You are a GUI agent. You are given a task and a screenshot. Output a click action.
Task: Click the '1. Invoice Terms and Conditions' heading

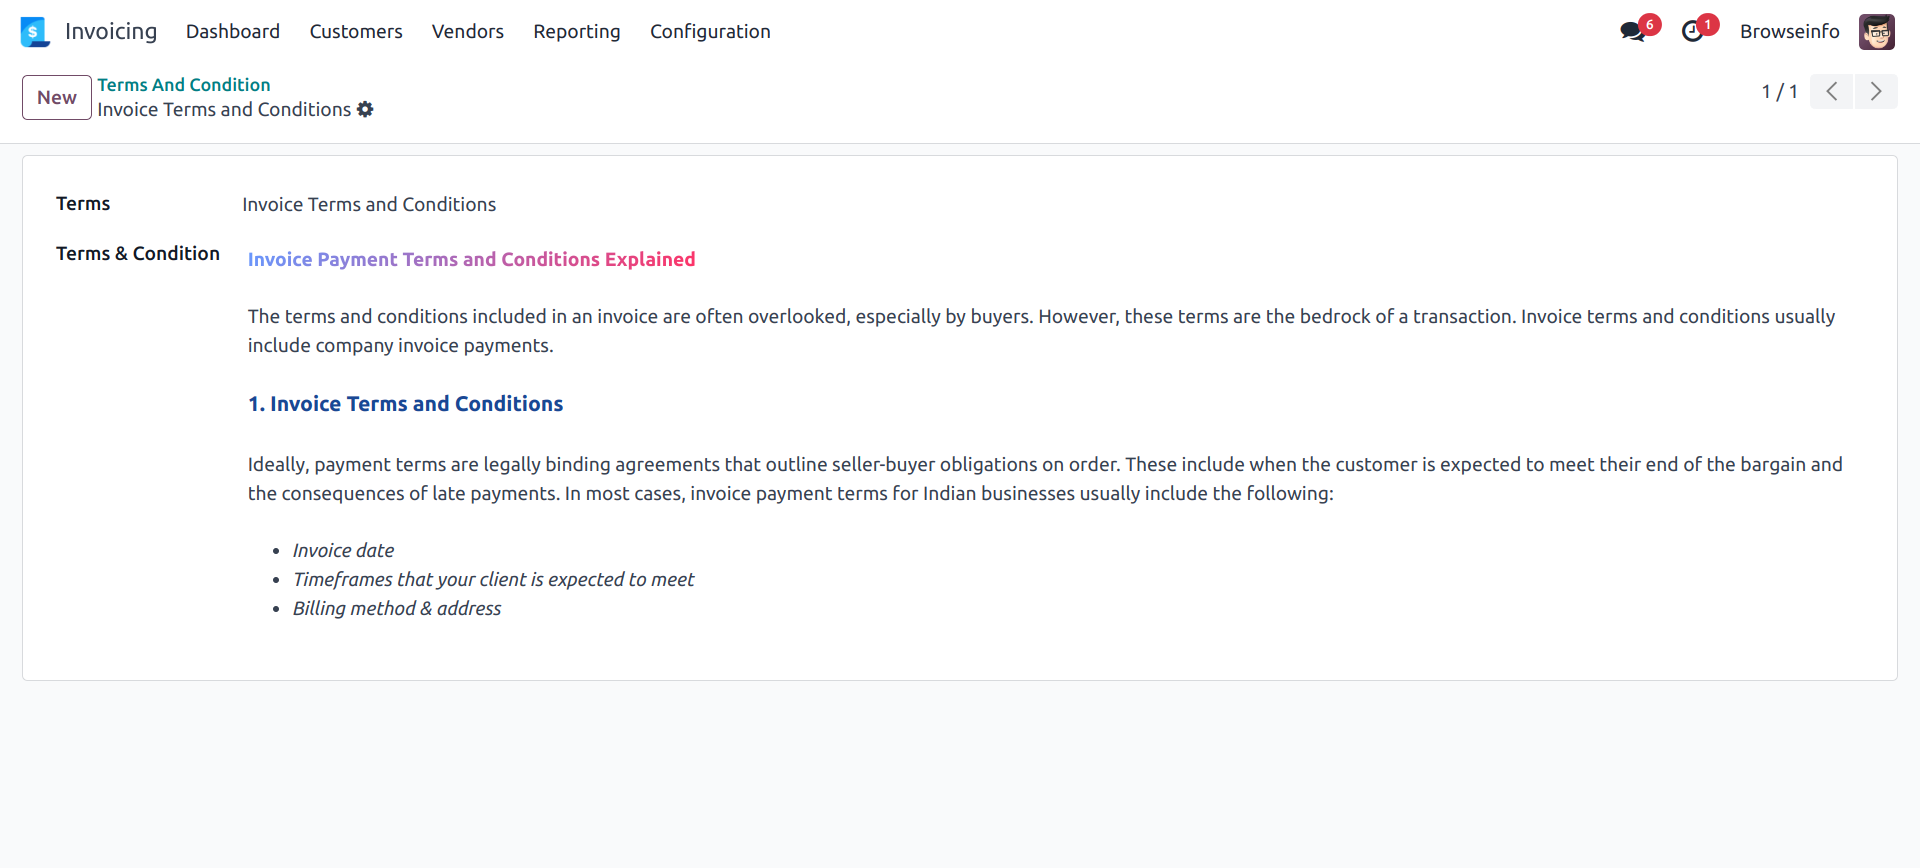[406, 404]
